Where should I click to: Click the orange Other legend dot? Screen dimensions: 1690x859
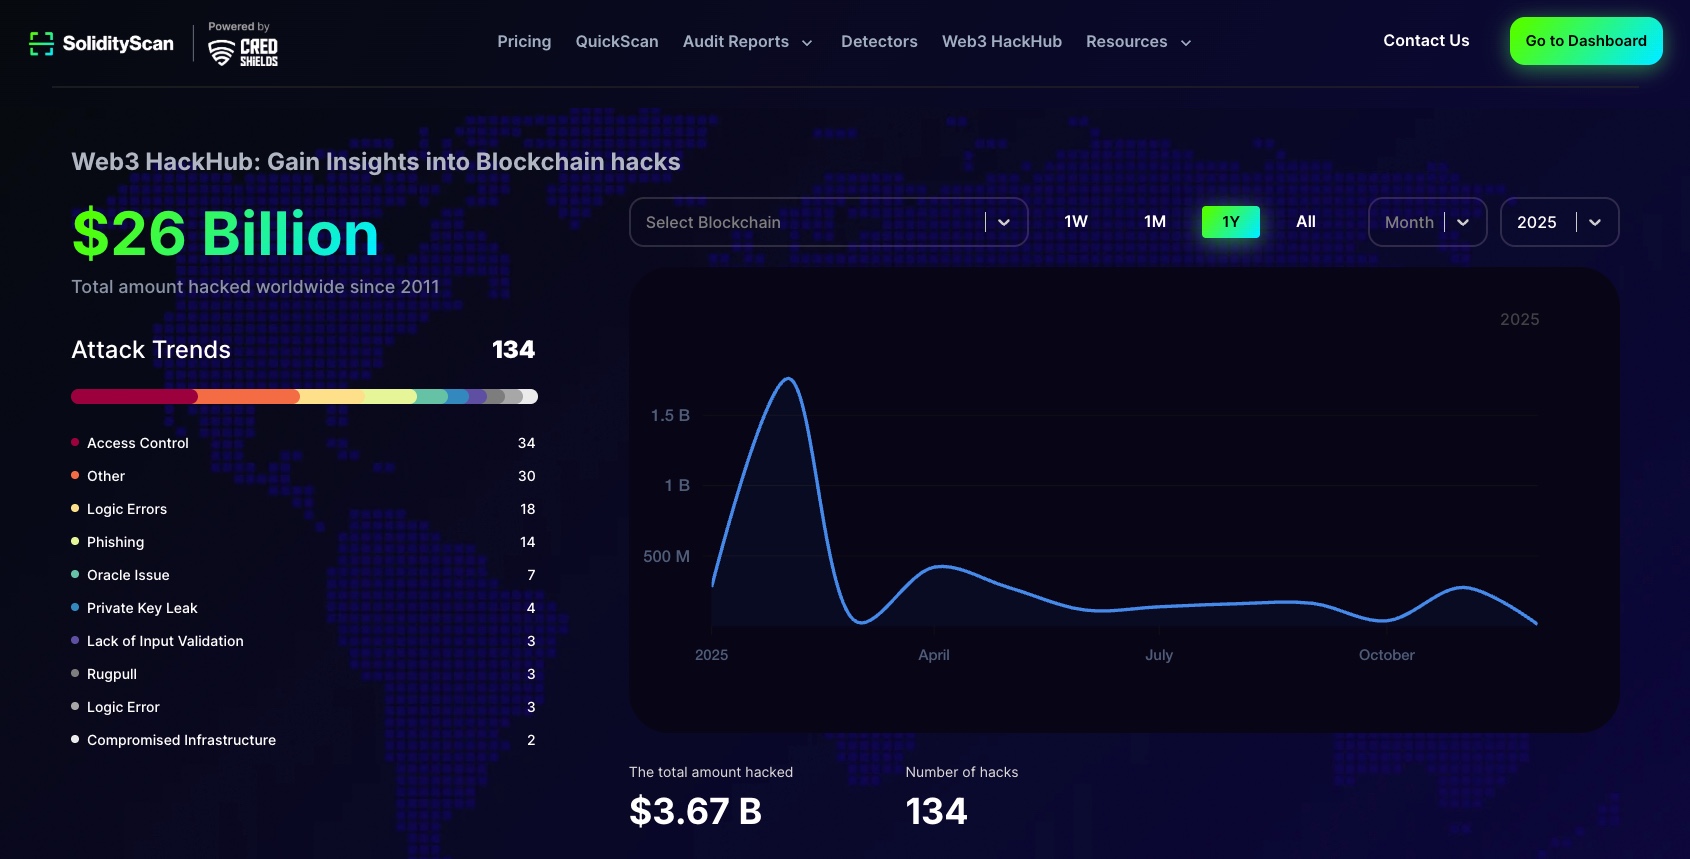[75, 475]
